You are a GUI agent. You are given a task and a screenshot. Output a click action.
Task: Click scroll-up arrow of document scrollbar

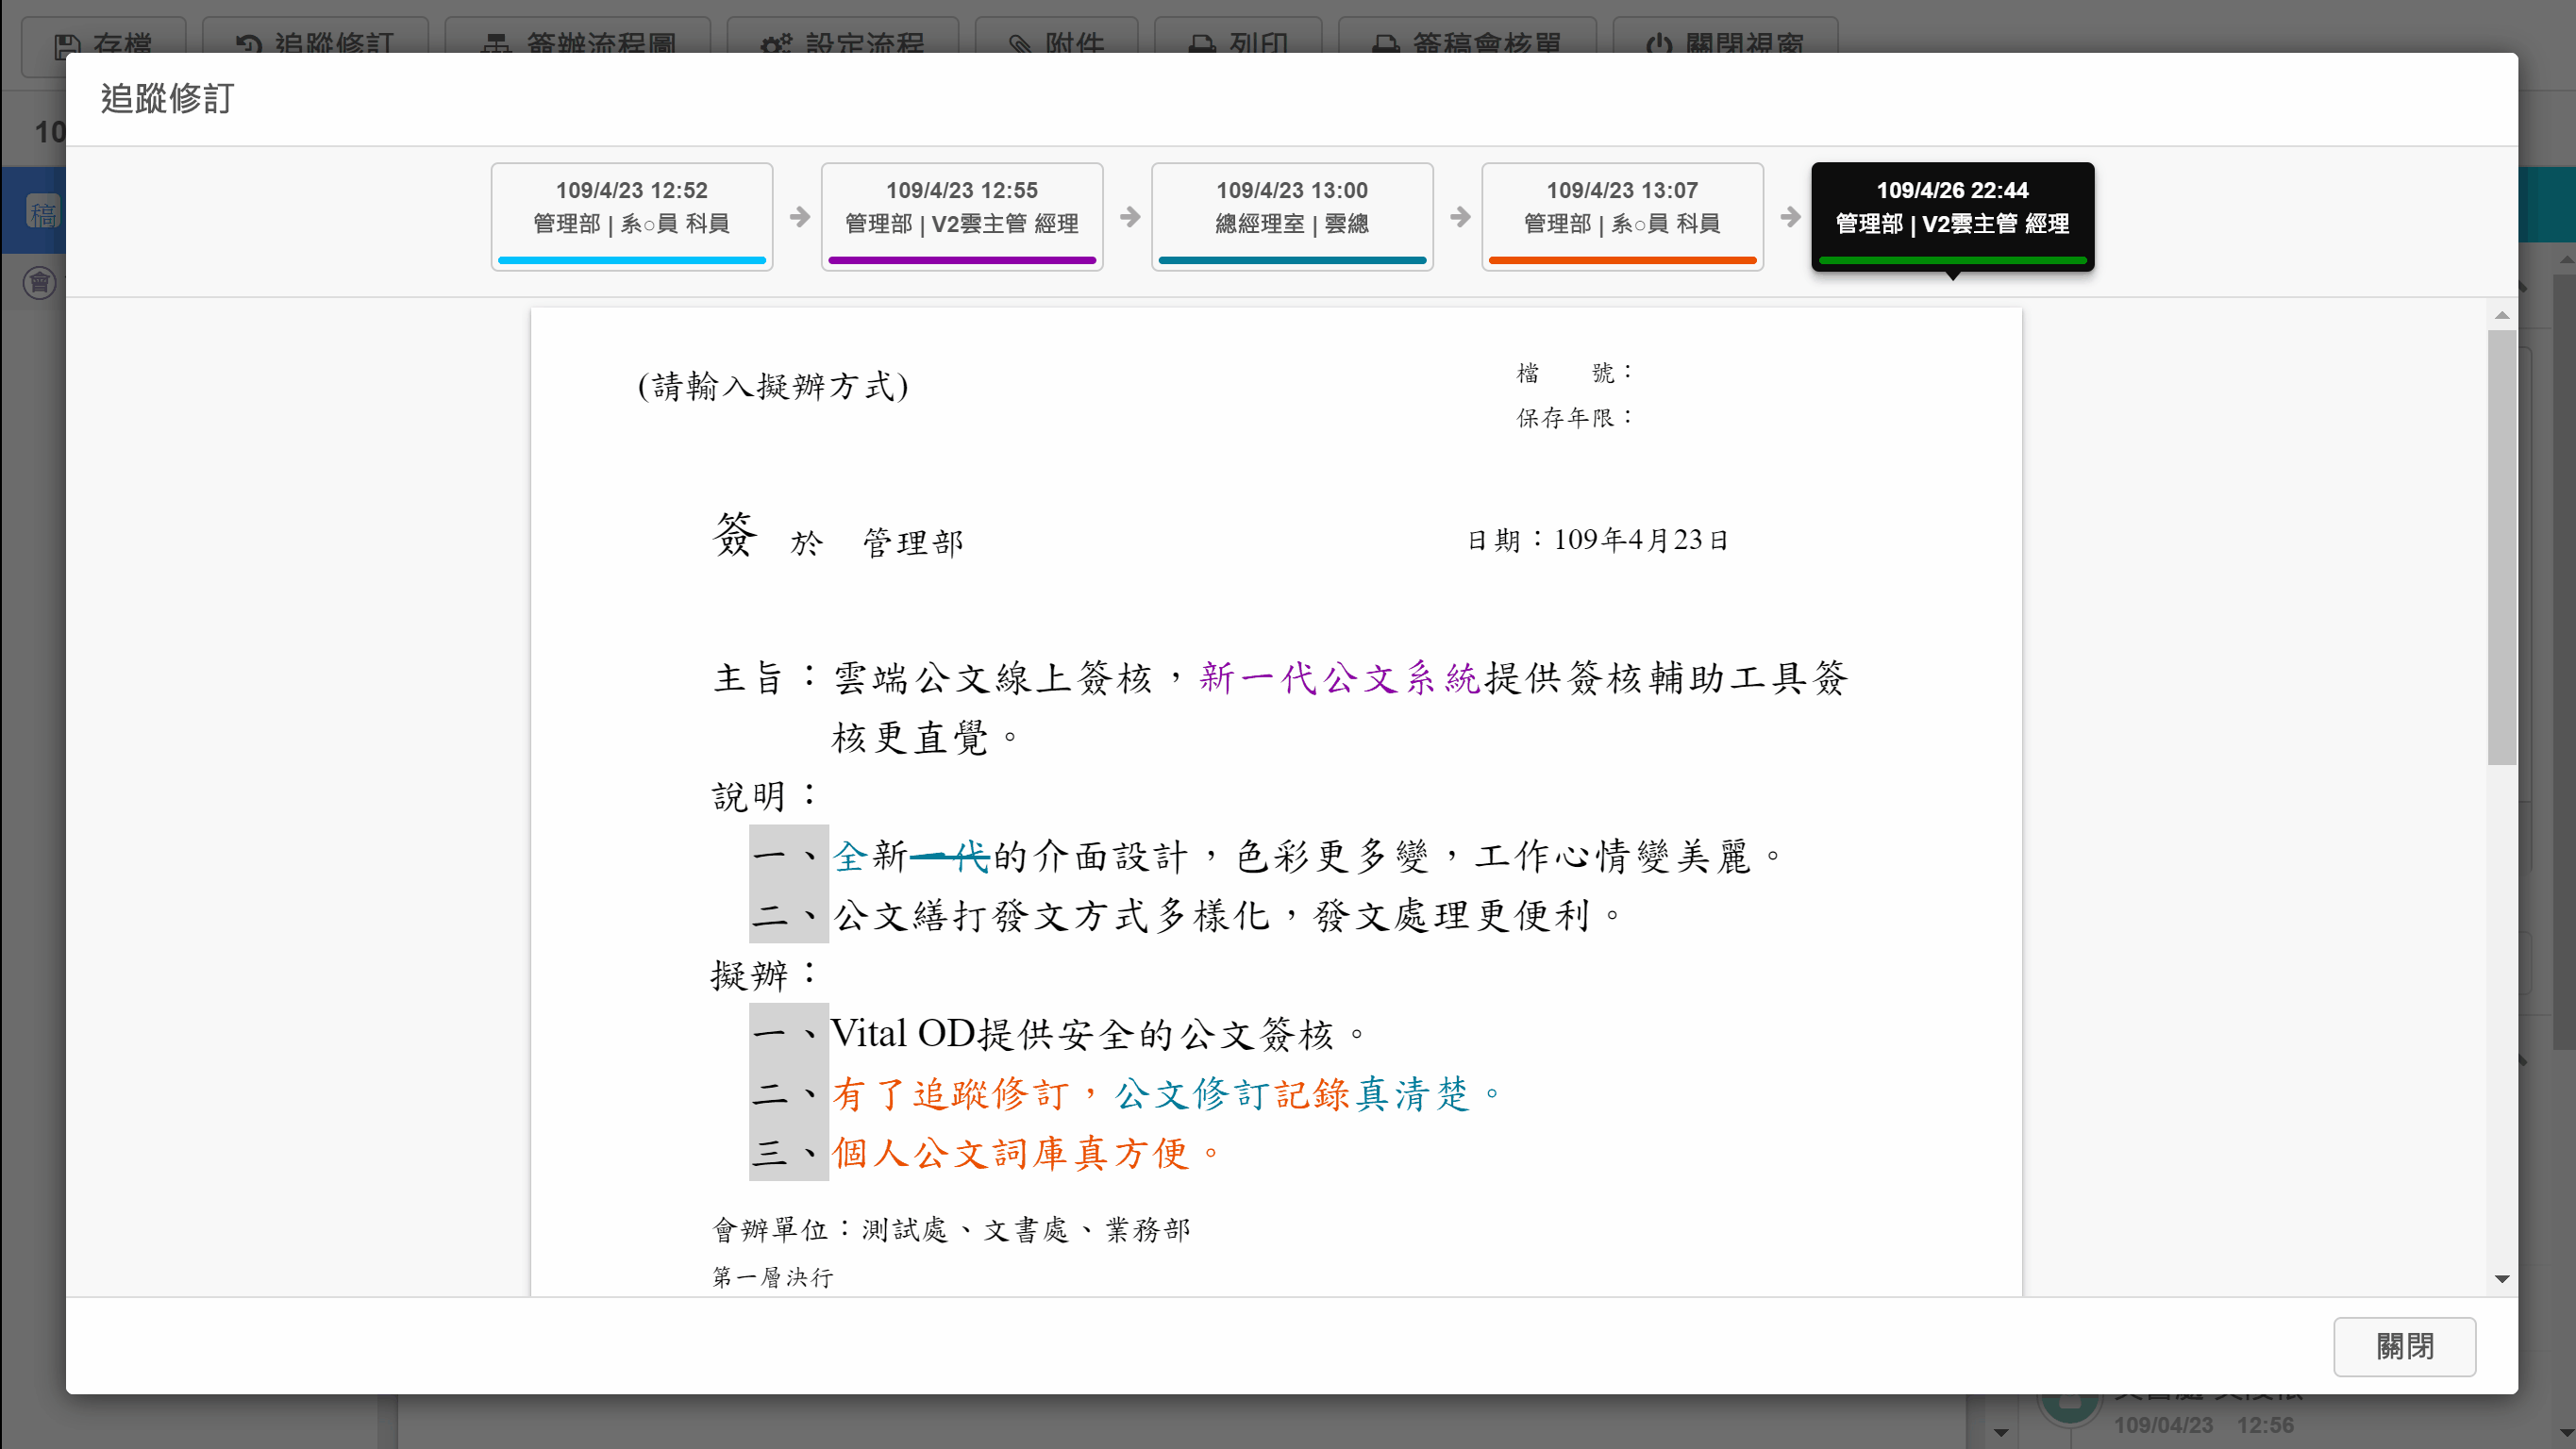coord(2502,316)
